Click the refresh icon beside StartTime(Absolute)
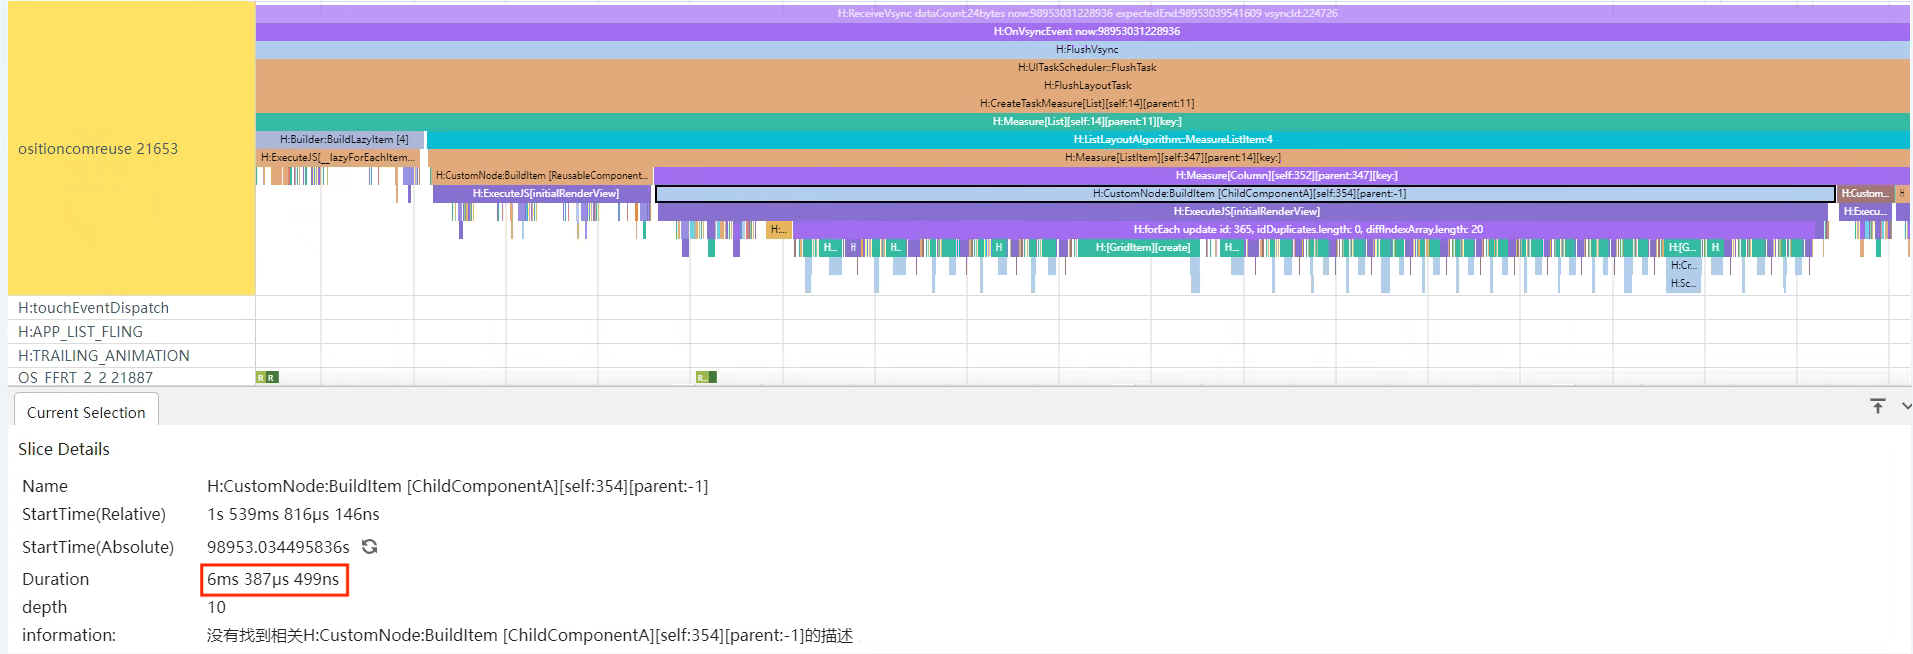 [x=369, y=547]
